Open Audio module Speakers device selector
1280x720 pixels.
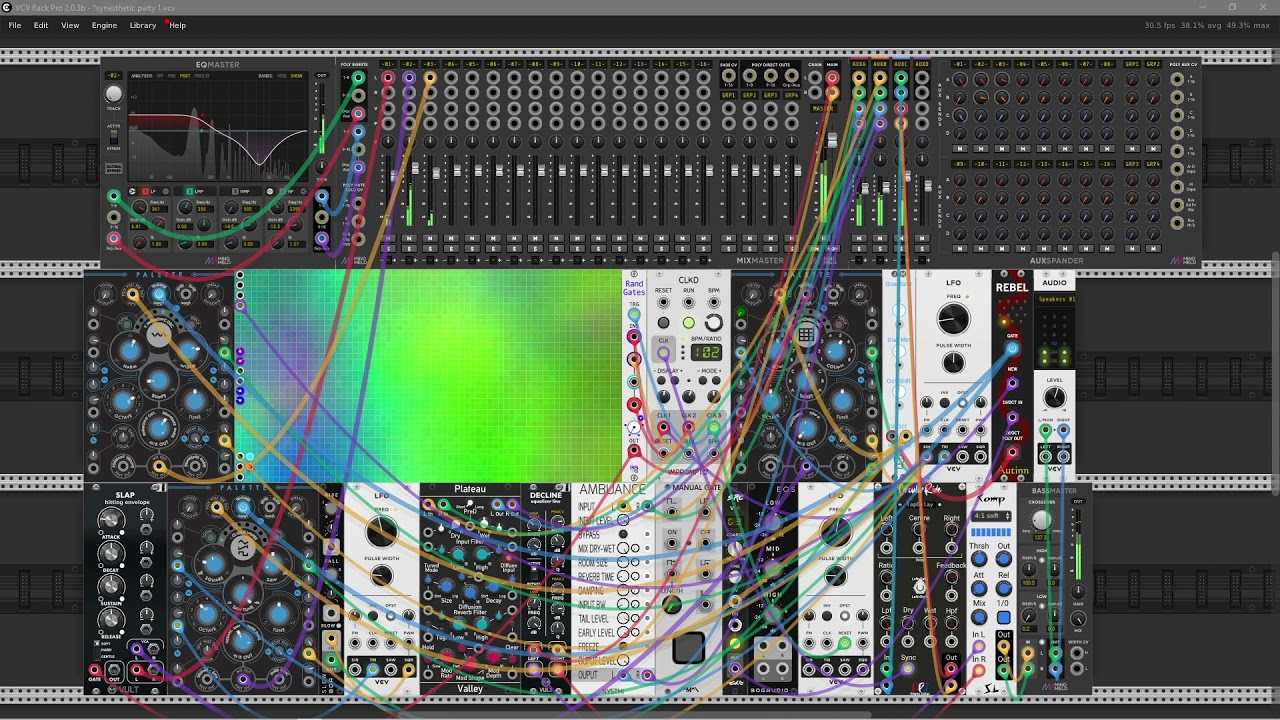click(x=1055, y=299)
